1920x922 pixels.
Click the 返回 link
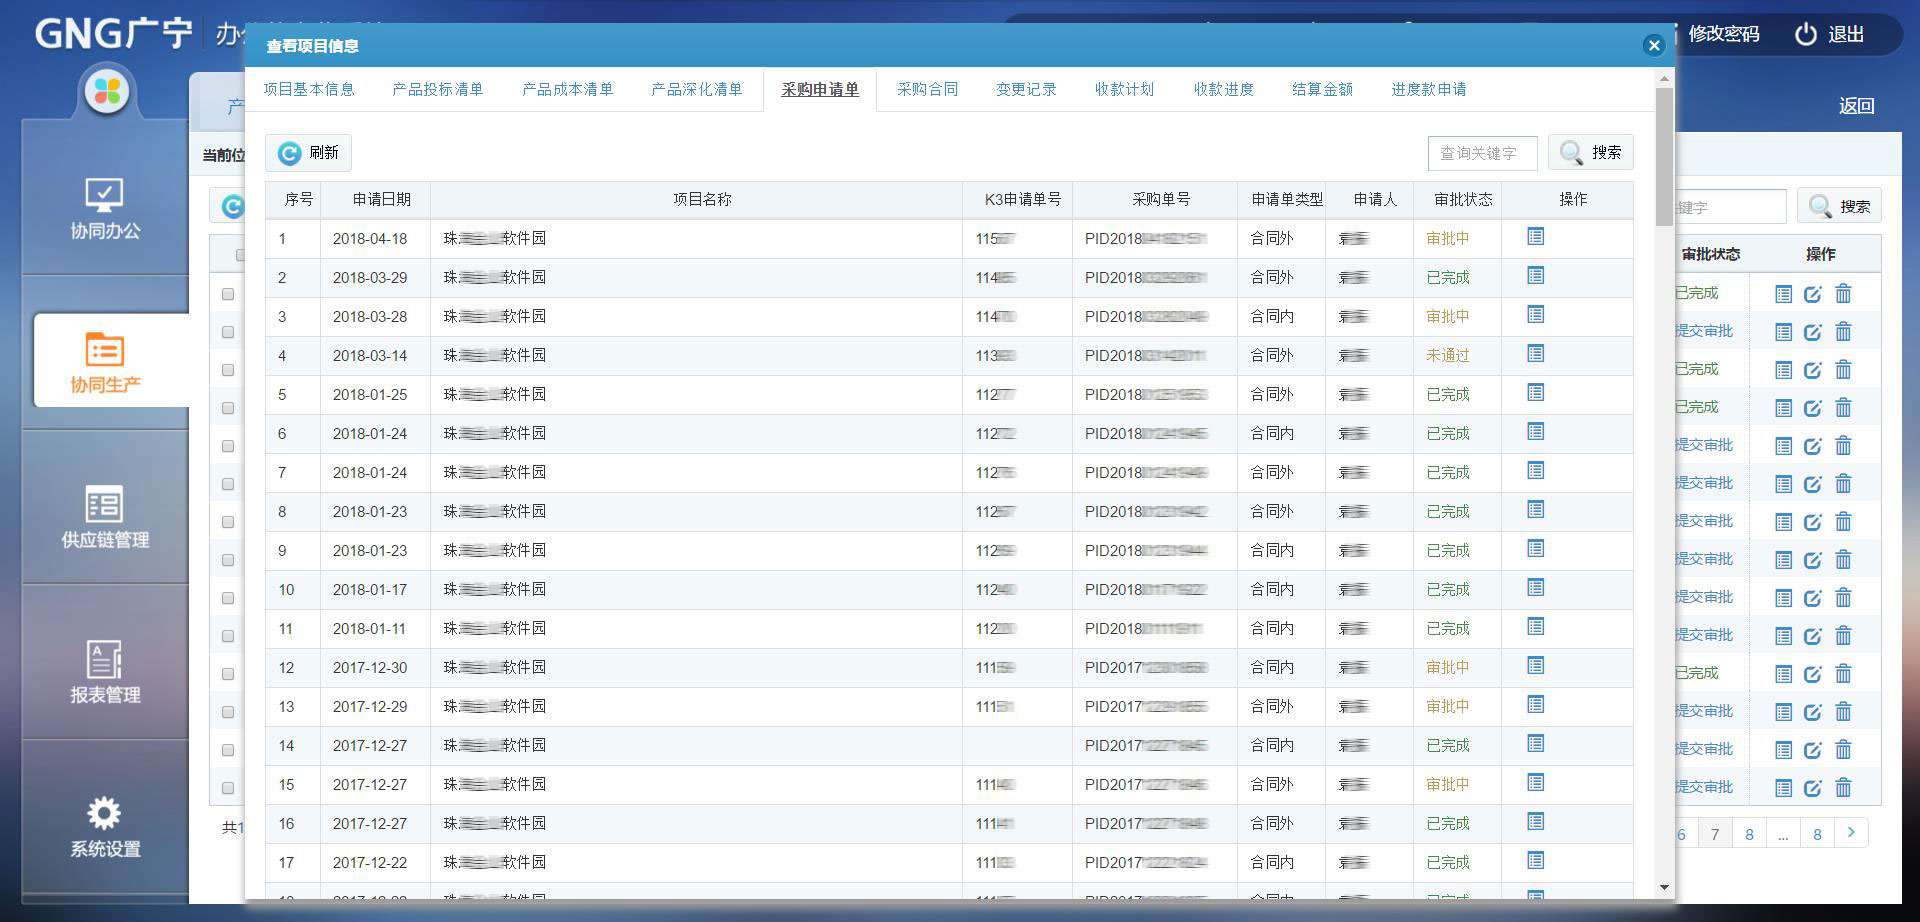[1856, 106]
